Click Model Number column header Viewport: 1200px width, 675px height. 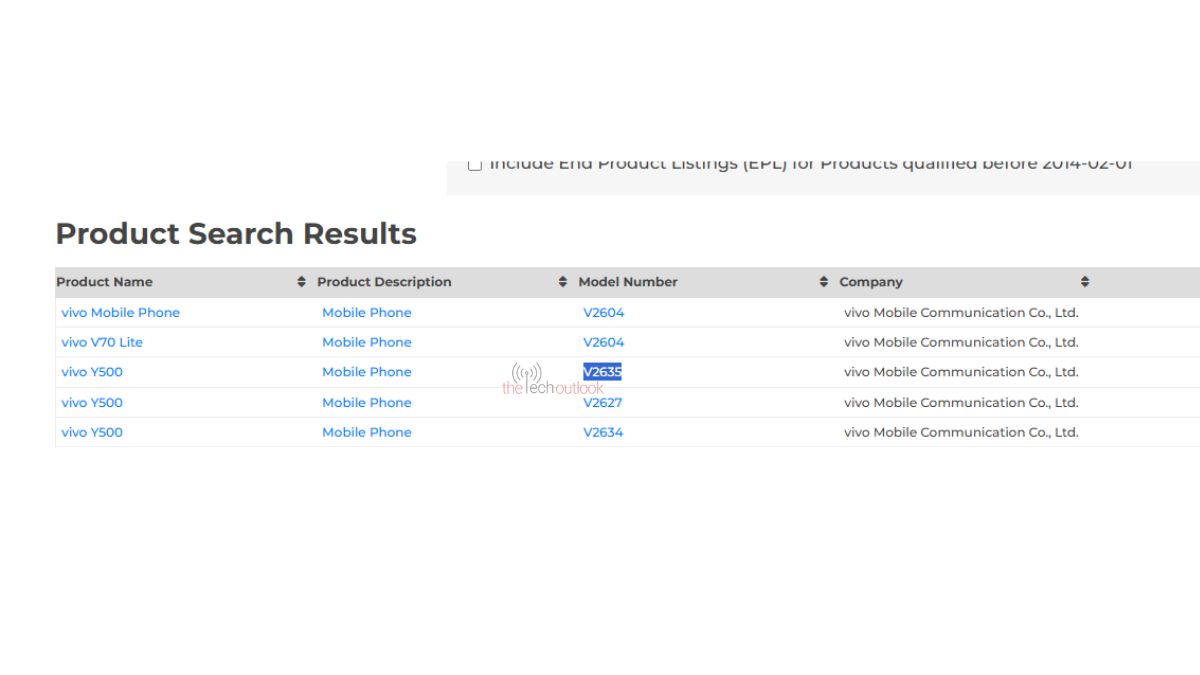(628, 282)
